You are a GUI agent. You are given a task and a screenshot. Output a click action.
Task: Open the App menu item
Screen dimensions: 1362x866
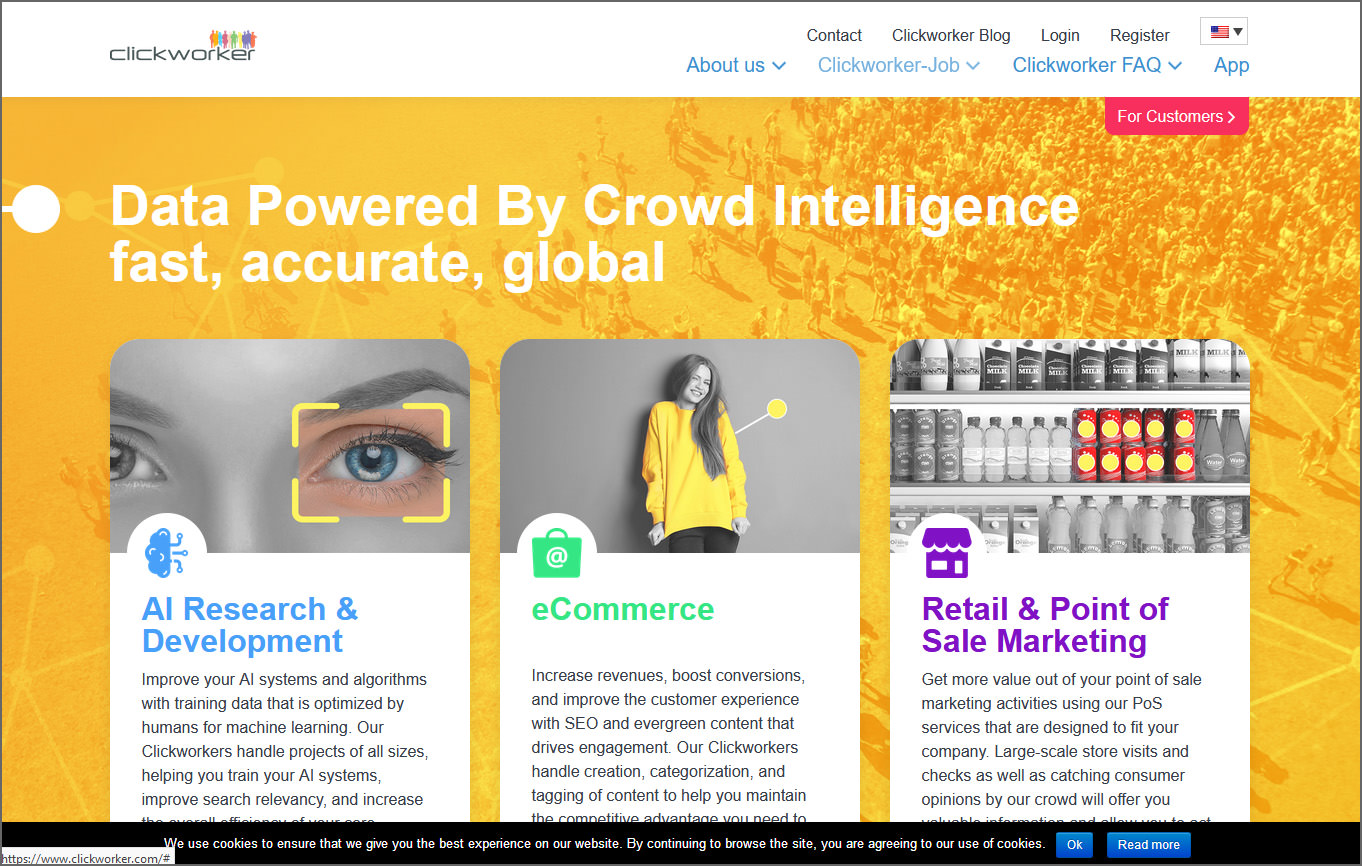point(1231,65)
